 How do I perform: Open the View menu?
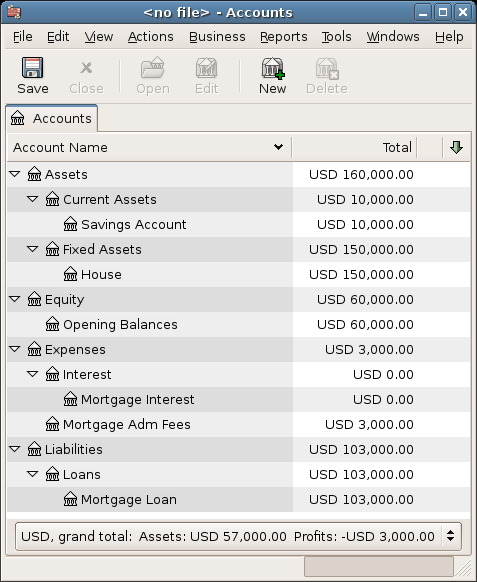pos(99,37)
